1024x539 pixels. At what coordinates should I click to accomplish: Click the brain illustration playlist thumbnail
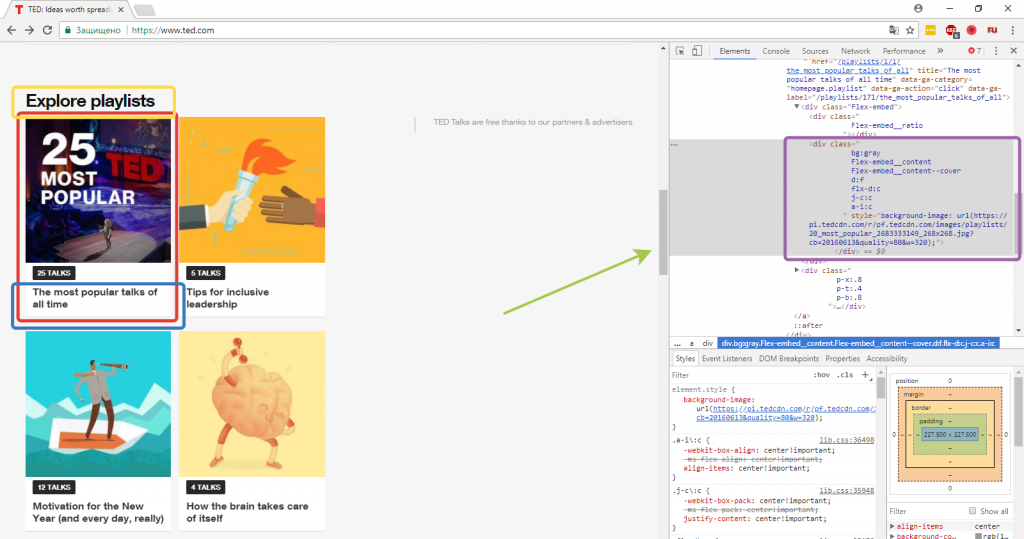(x=252, y=404)
